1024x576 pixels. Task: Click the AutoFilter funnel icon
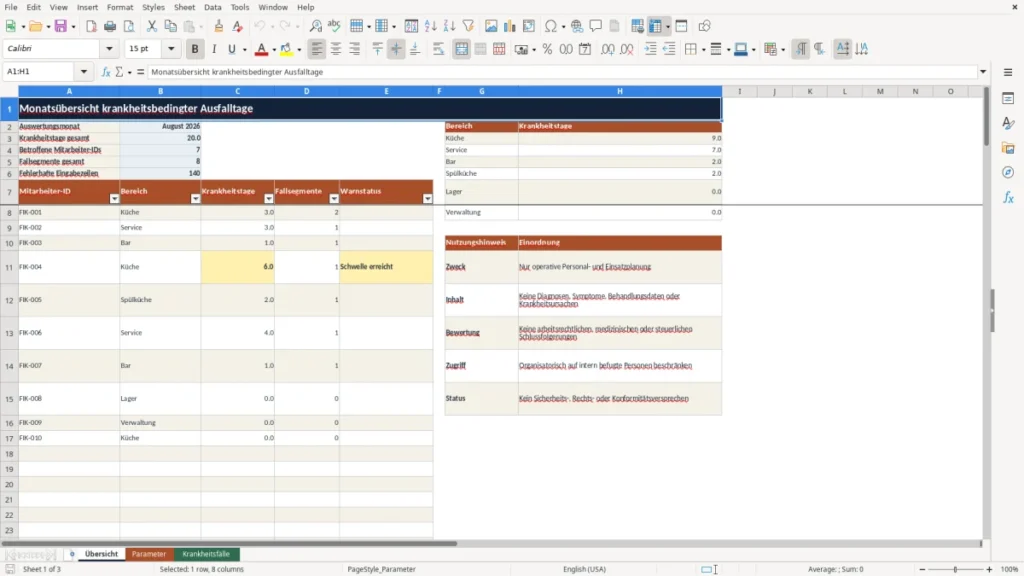(468, 26)
